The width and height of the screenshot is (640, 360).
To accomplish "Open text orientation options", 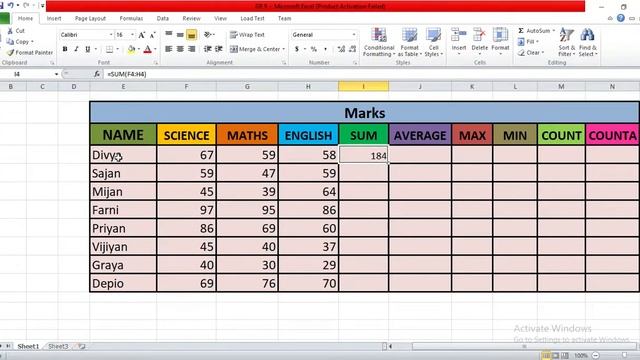I will [209, 35].
